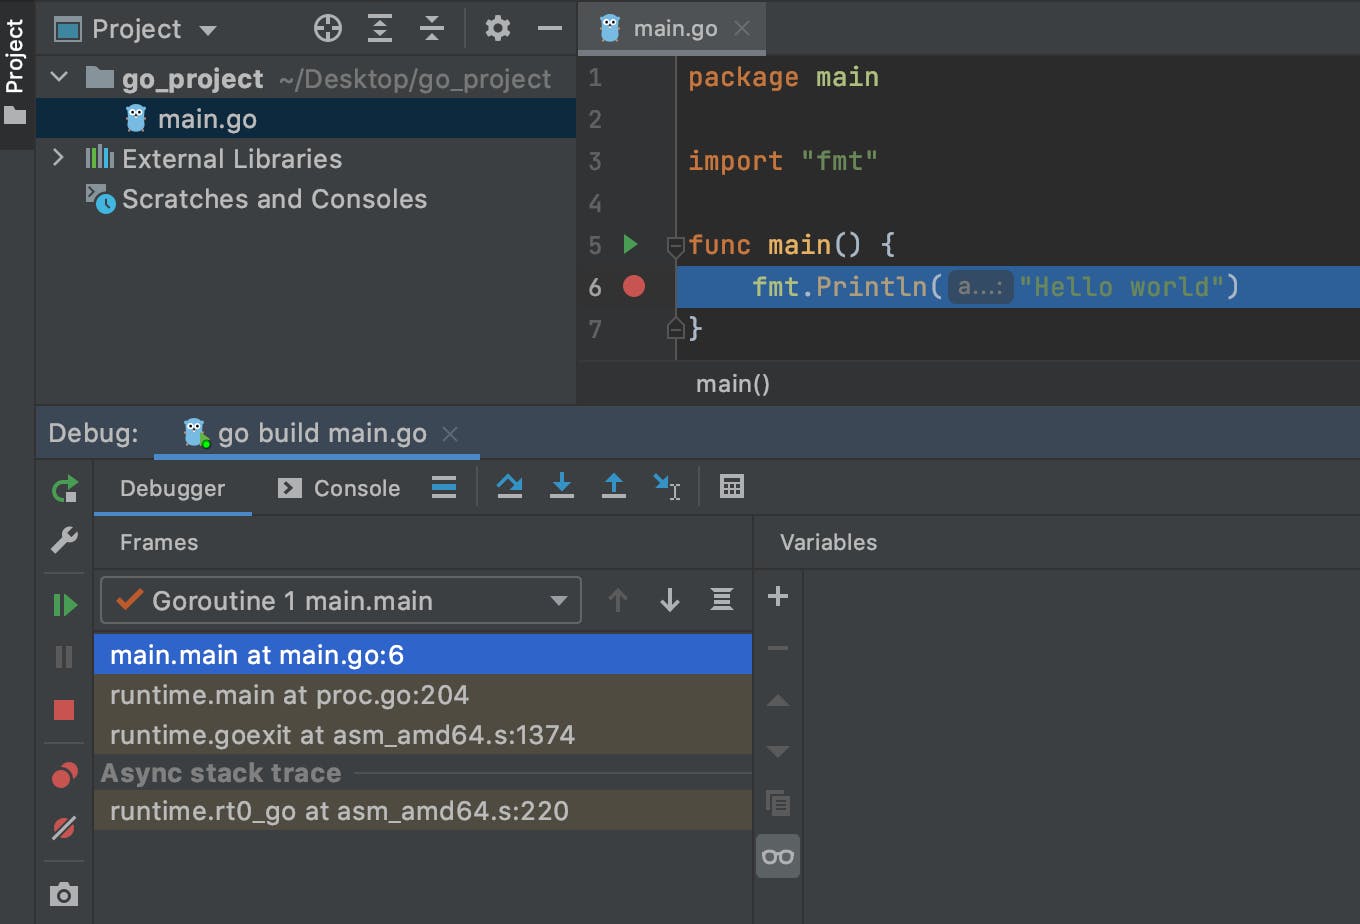
Task: Open the Project view dropdown
Action: pos(136,29)
